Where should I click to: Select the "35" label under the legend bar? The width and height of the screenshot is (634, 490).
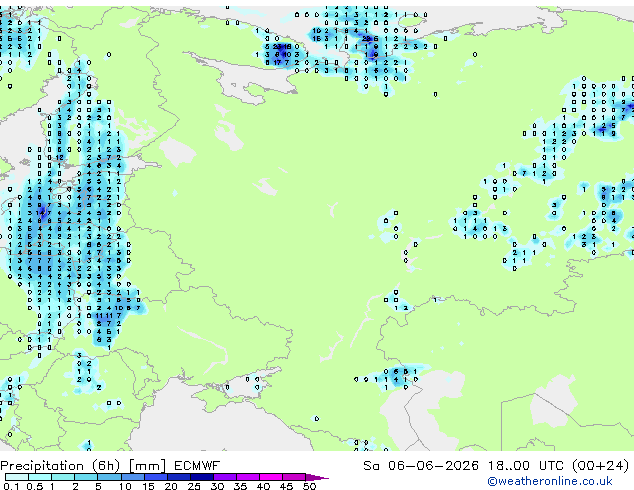241,486
